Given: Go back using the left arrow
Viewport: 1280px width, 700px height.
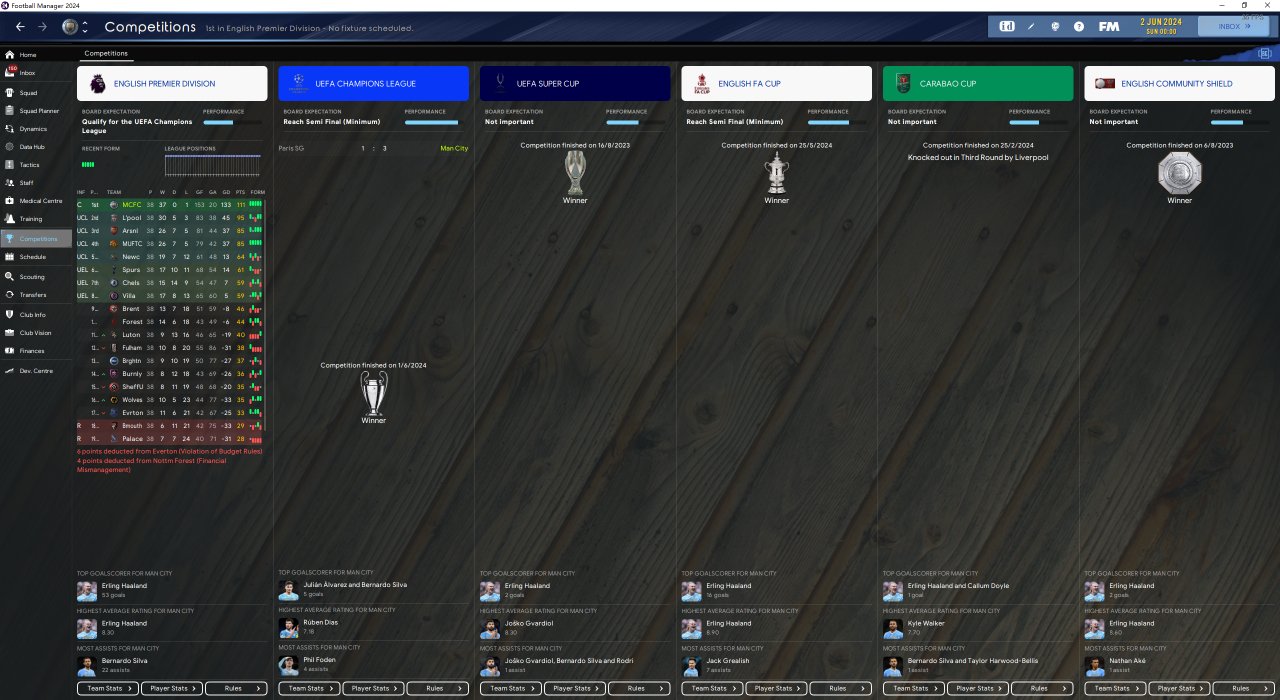Looking at the screenshot, I should pyautogui.click(x=20, y=27).
